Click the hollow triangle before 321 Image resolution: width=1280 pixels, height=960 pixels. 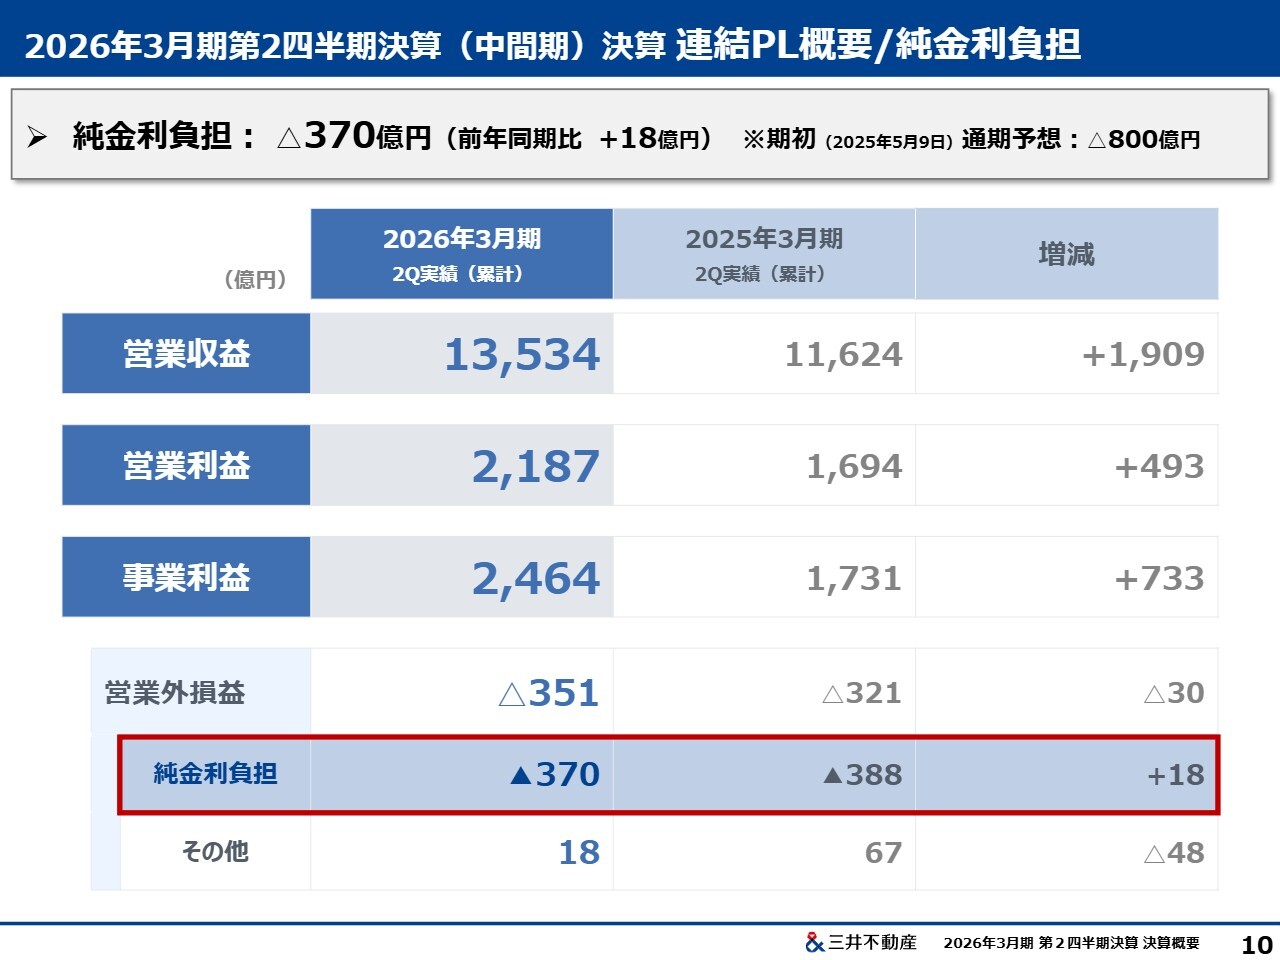click(x=832, y=694)
